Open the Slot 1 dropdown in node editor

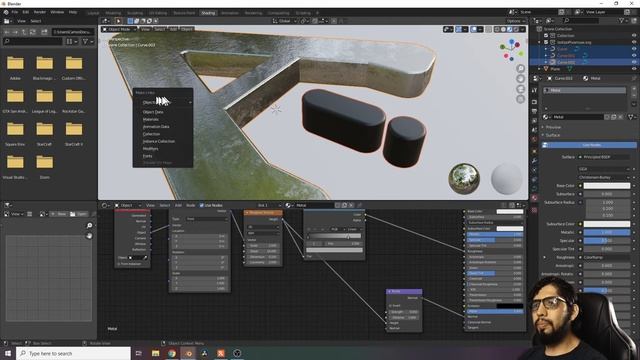click(x=269, y=205)
